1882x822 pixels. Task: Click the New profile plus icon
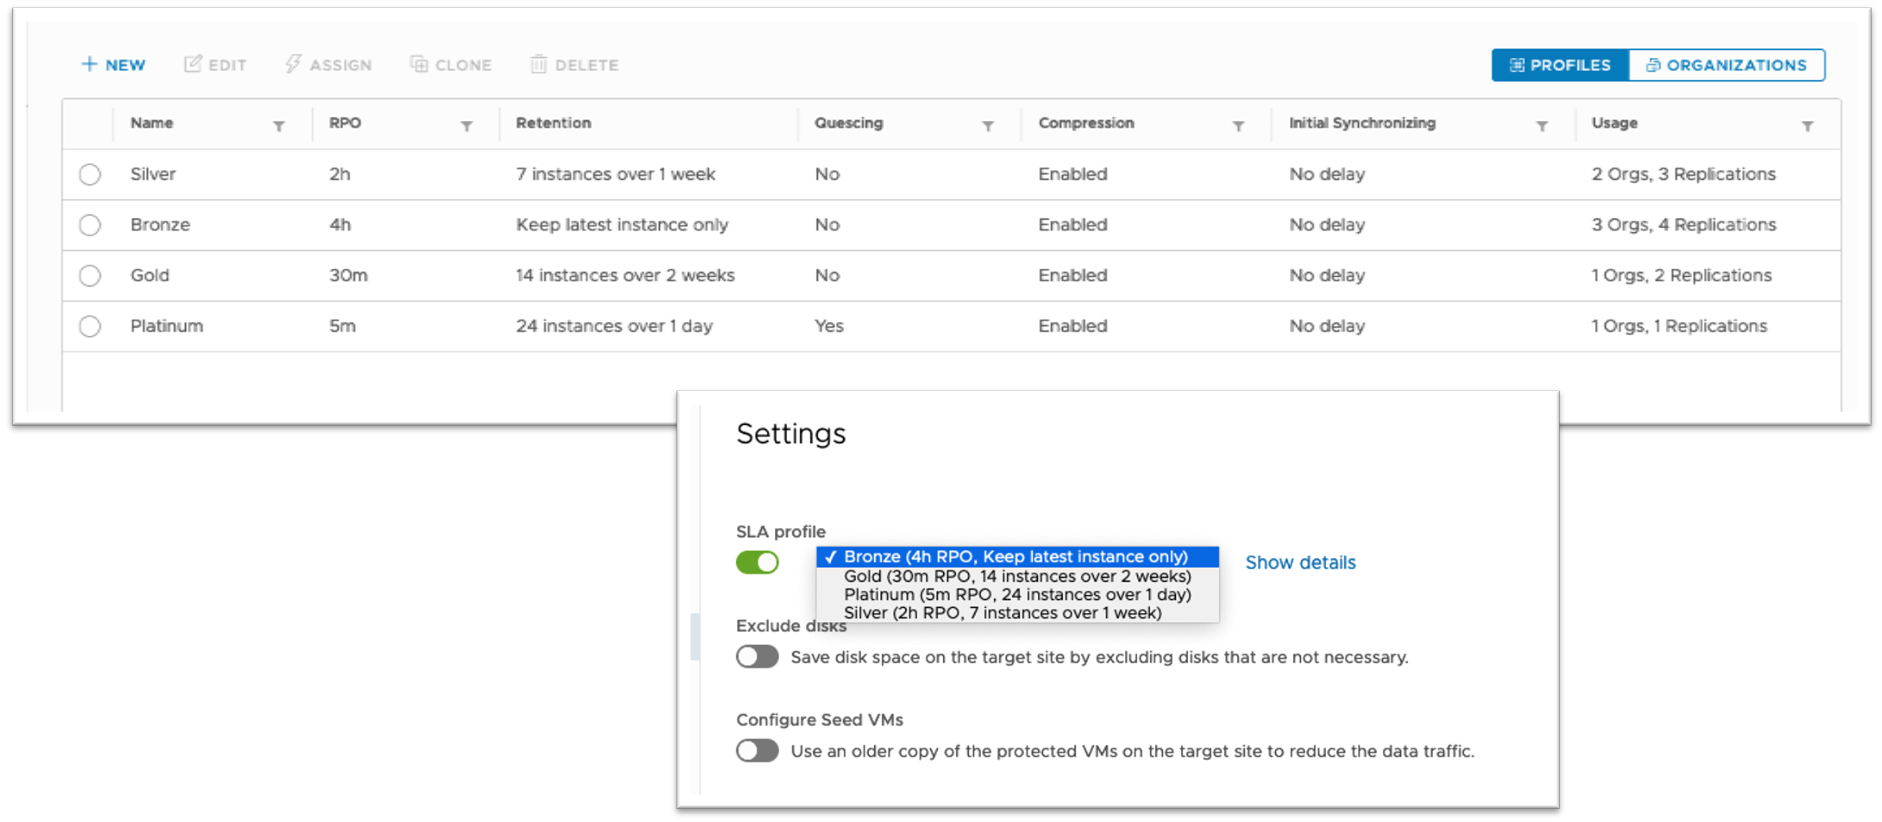click(x=89, y=64)
